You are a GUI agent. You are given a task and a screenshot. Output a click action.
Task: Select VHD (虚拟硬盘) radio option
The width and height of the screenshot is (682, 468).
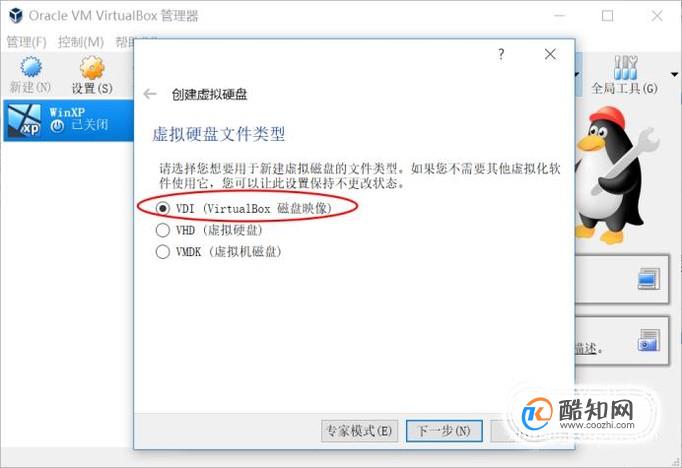point(163,230)
